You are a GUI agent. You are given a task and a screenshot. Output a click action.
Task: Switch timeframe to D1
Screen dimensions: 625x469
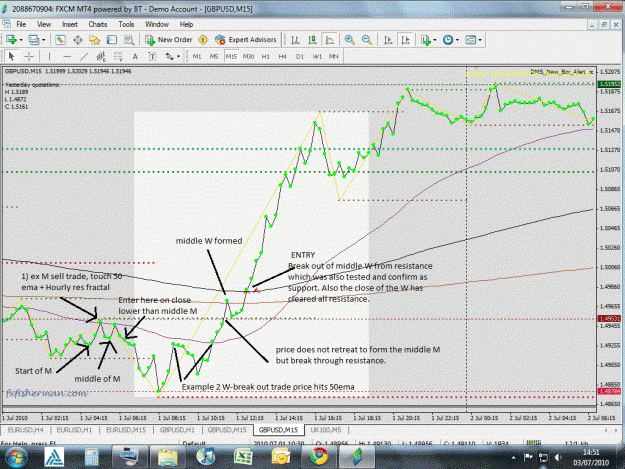click(x=300, y=57)
